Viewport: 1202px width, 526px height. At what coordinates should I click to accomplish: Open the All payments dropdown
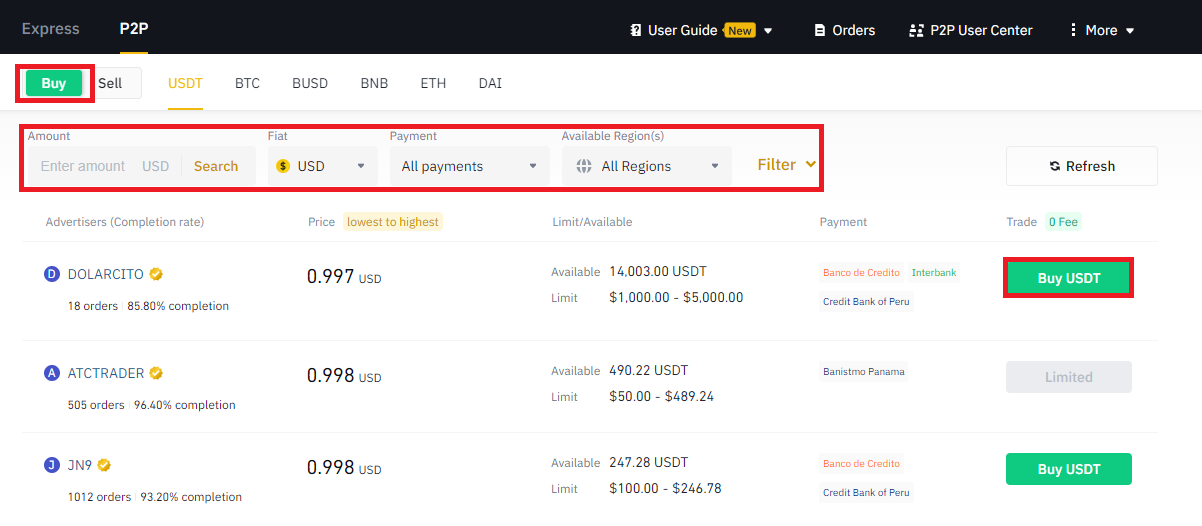pos(470,166)
